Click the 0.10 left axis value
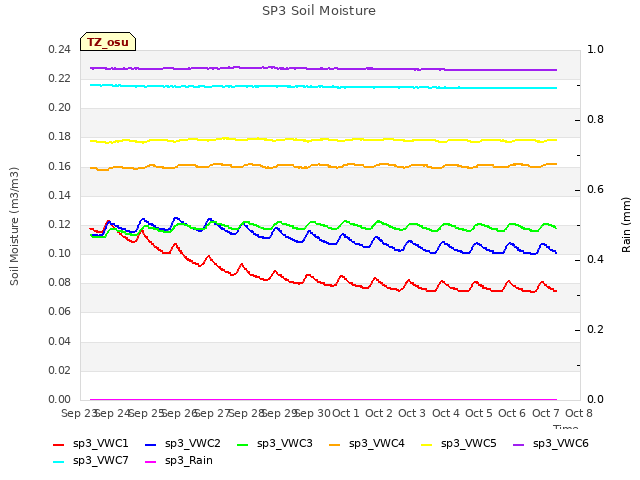 60,254
